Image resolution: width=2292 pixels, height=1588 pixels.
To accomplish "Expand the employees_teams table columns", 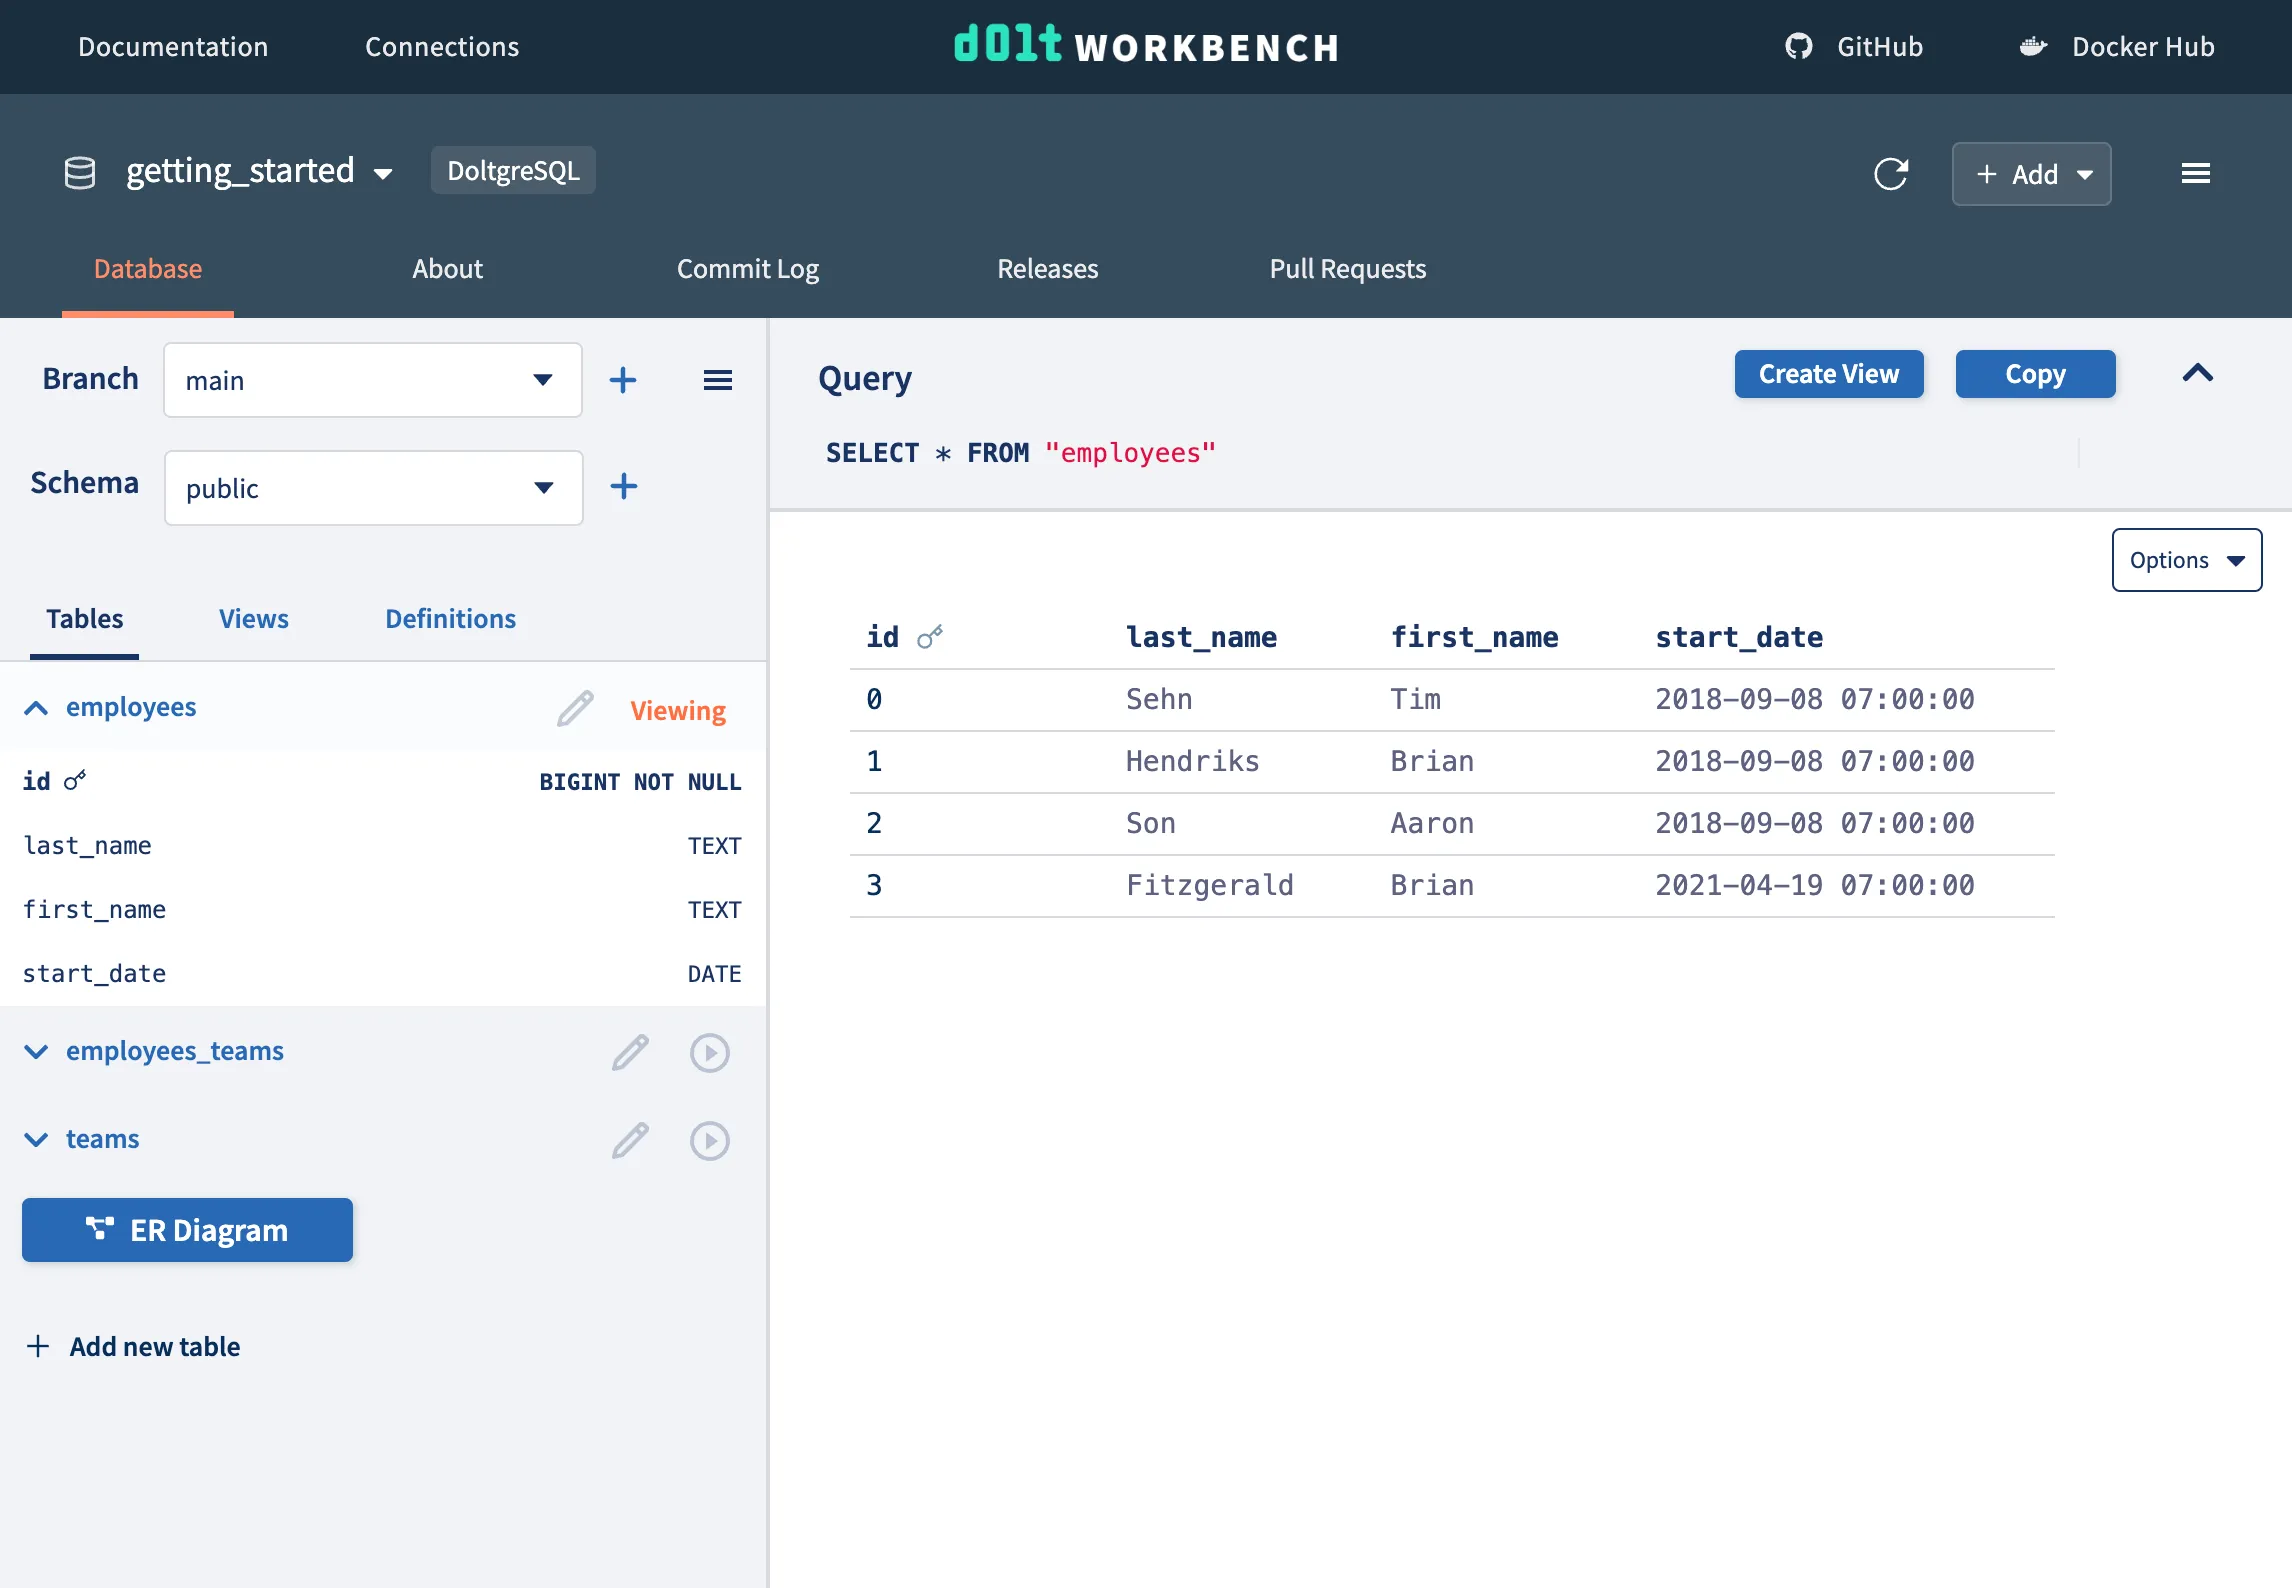I will 36,1052.
